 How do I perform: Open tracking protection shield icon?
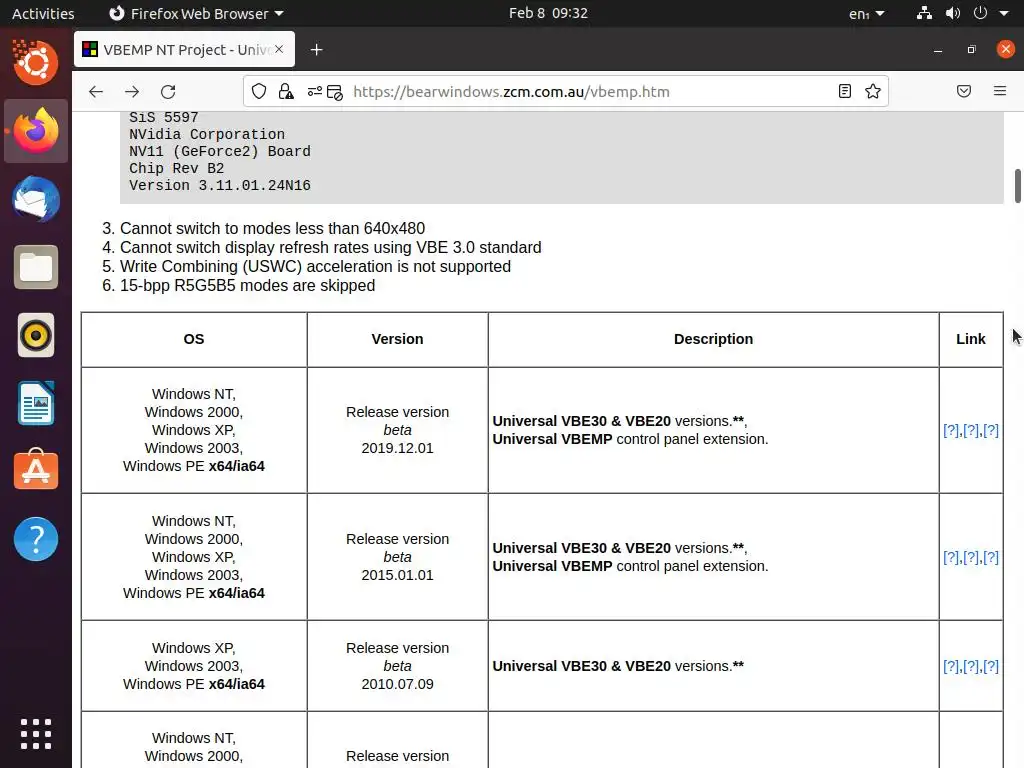point(259,91)
